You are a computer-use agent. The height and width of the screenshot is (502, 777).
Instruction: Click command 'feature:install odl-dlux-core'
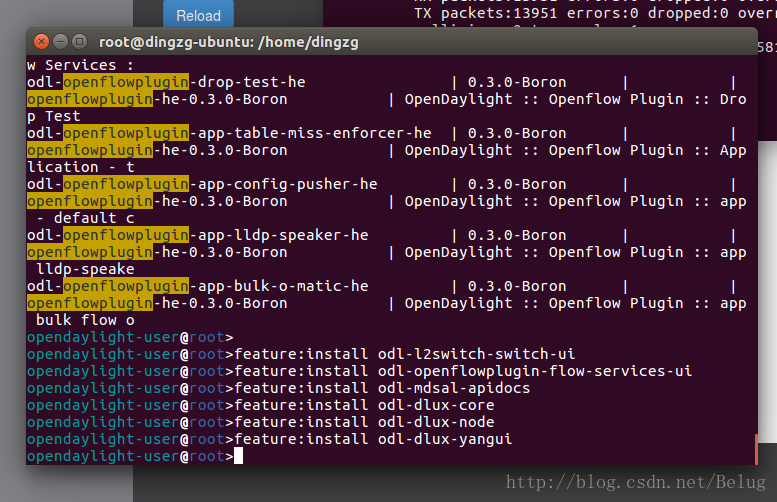(364, 405)
